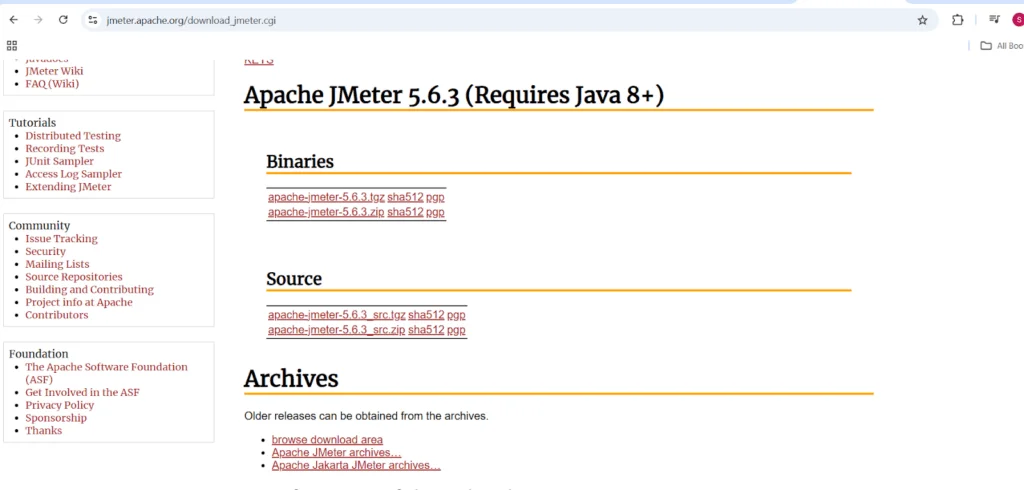Open pgp for apache-jmeter-5.6.3.tgz binary
The image size is (1024, 490).
(436, 197)
